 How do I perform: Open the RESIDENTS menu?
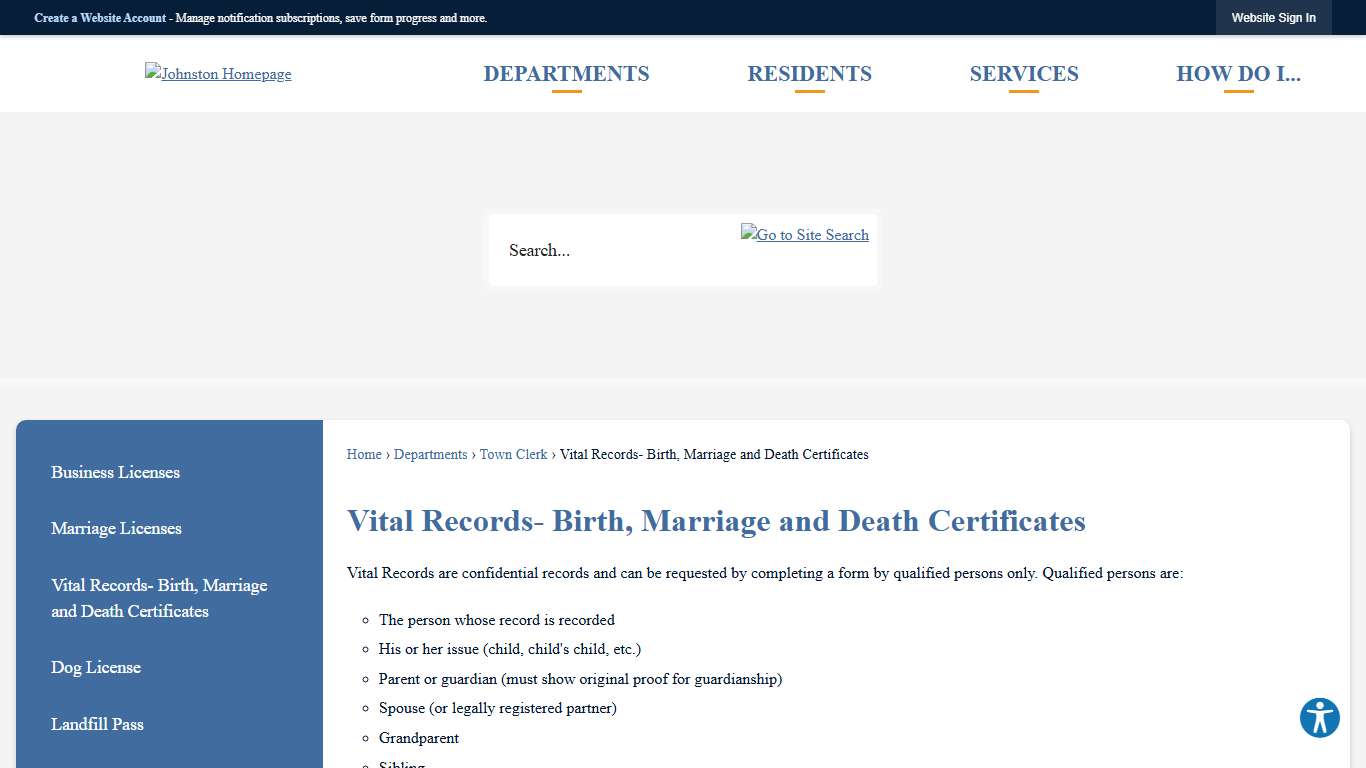point(809,73)
